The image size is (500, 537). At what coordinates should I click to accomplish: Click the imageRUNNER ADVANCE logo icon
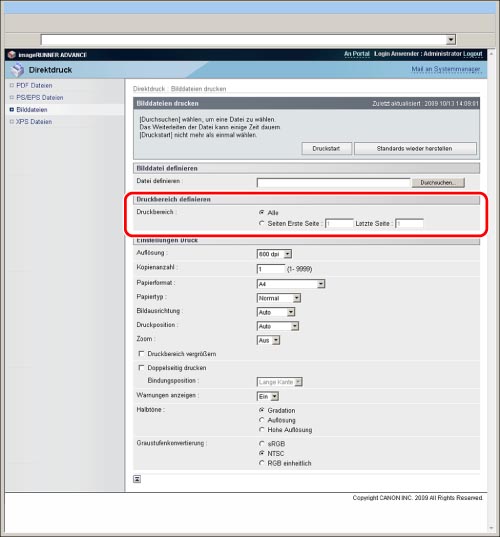click(x=12, y=55)
